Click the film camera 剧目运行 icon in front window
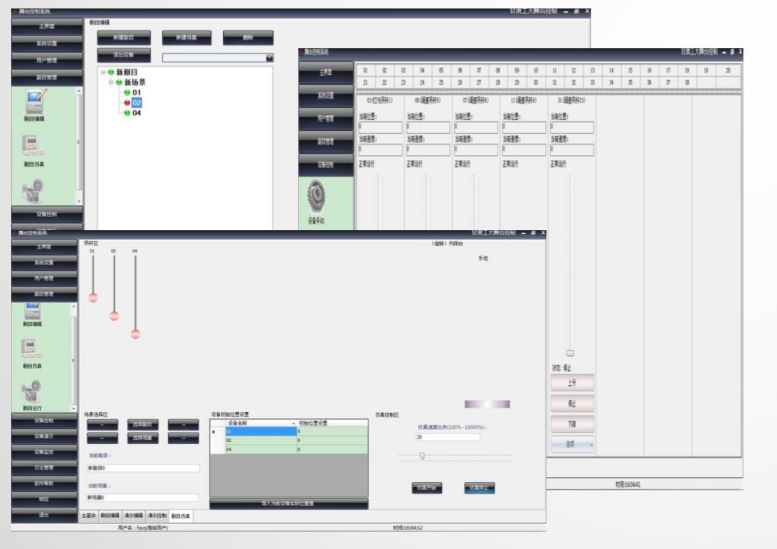 (32, 390)
